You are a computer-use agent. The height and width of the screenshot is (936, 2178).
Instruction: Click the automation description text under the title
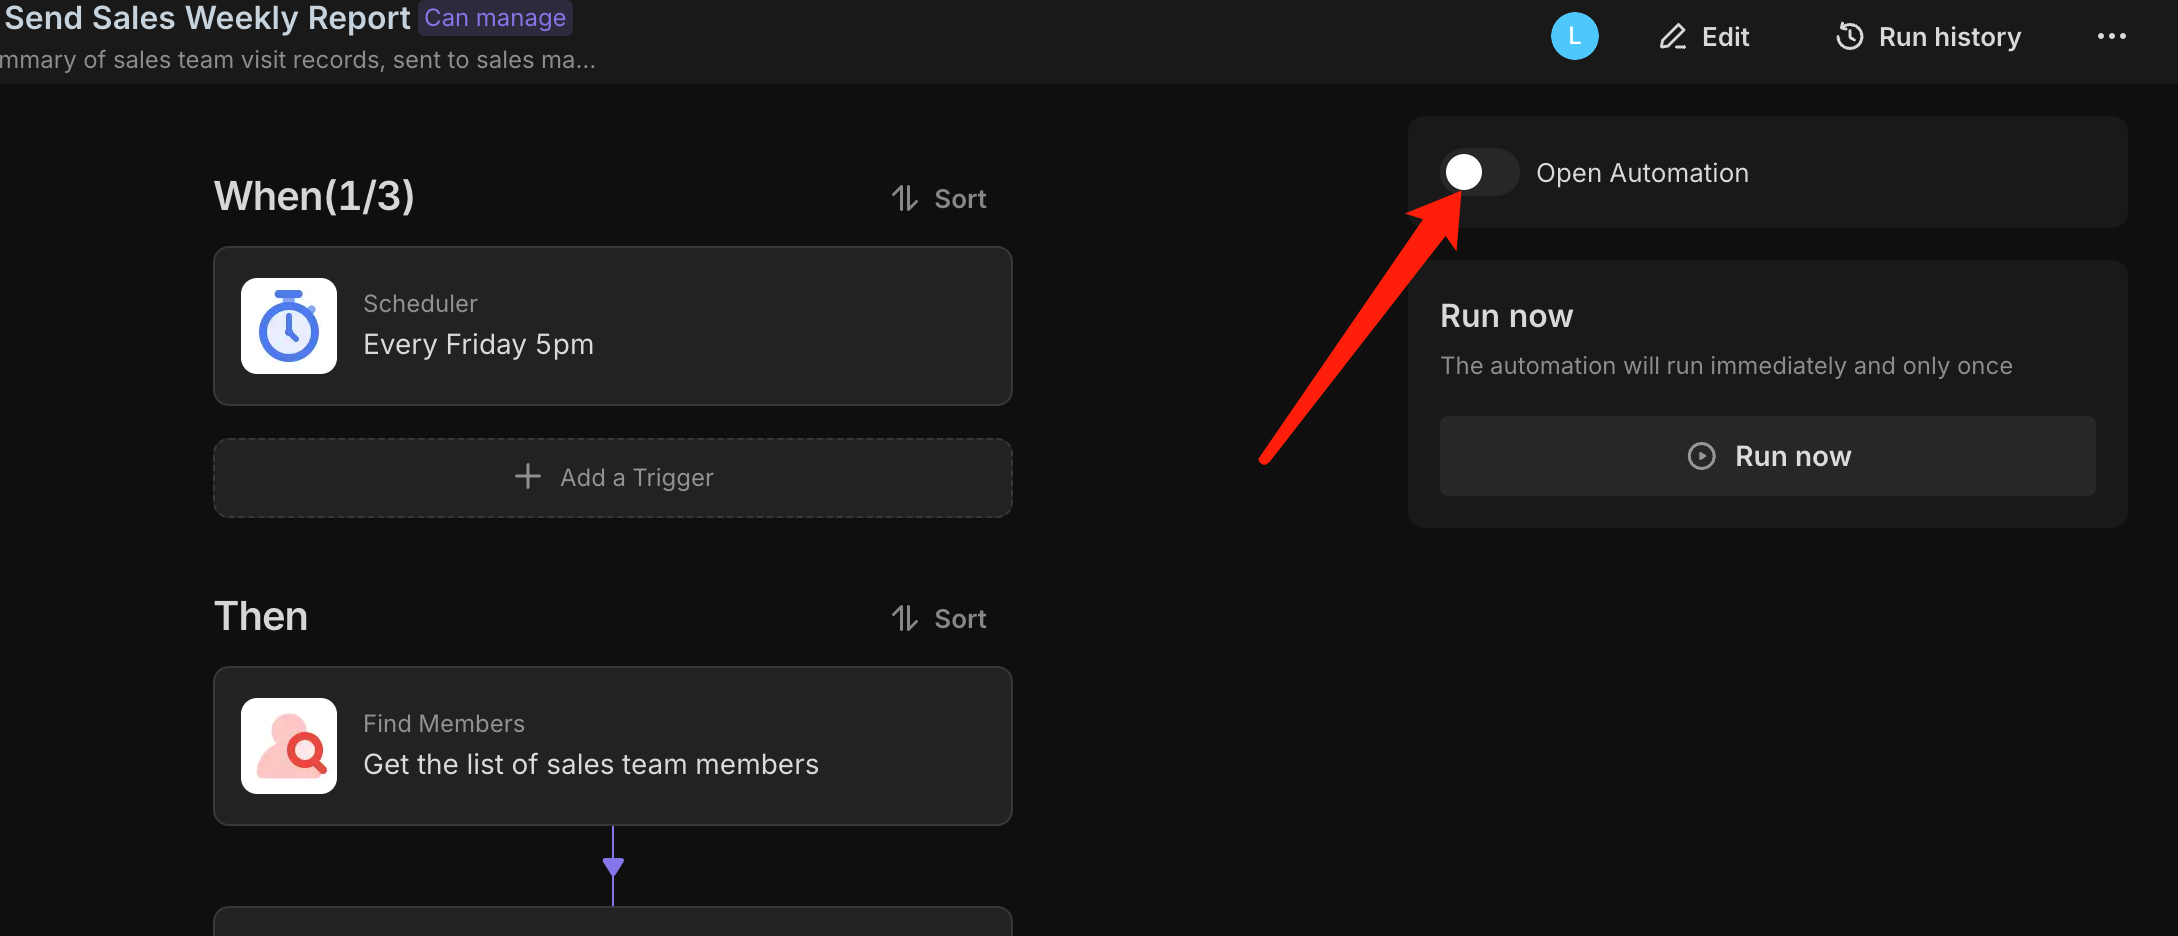tap(298, 60)
